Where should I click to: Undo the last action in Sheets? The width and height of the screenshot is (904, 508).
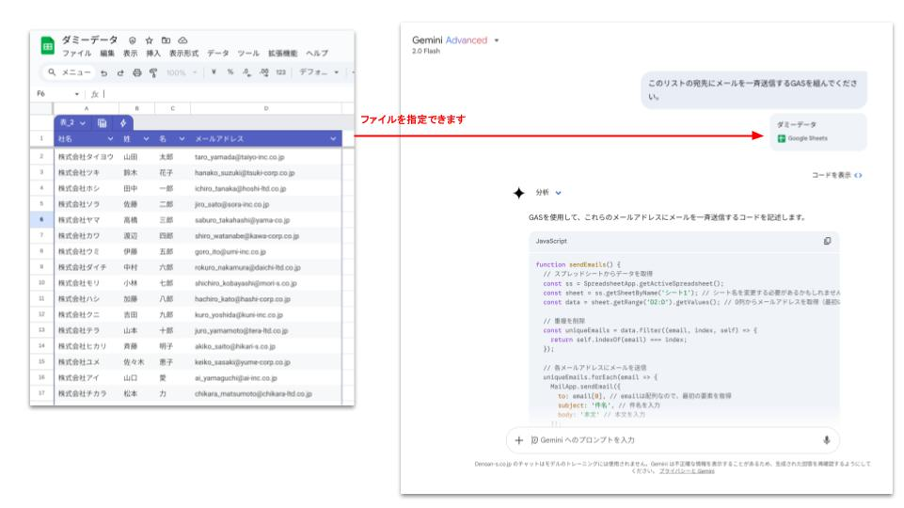coord(104,73)
